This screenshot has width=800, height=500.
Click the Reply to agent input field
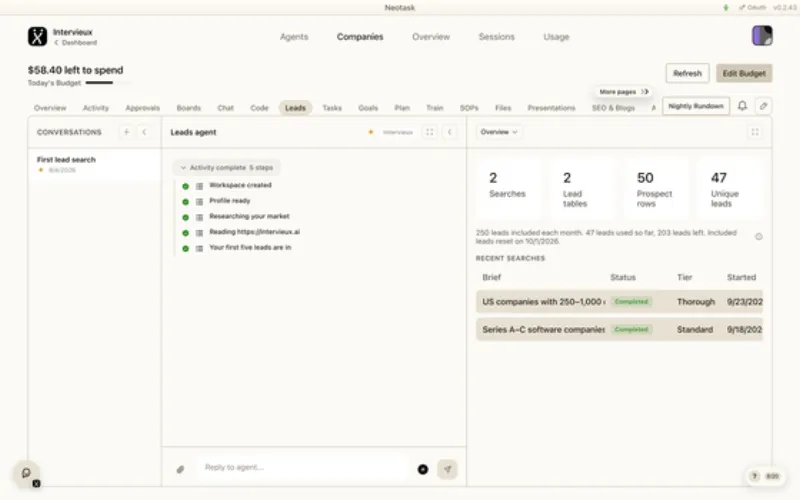tap(303, 467)
